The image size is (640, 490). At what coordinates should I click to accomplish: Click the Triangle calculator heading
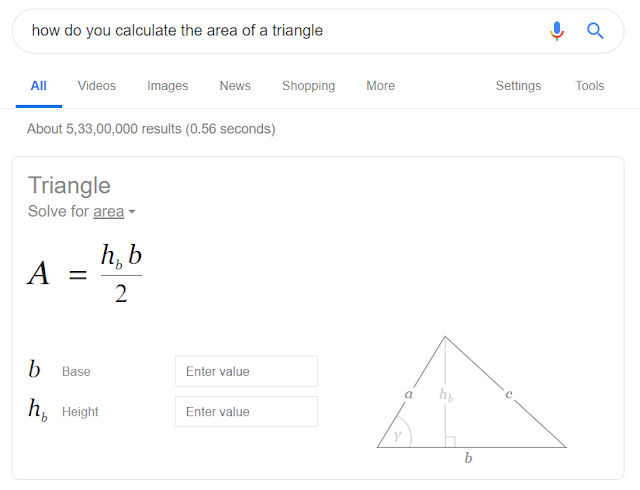[69, 185]
